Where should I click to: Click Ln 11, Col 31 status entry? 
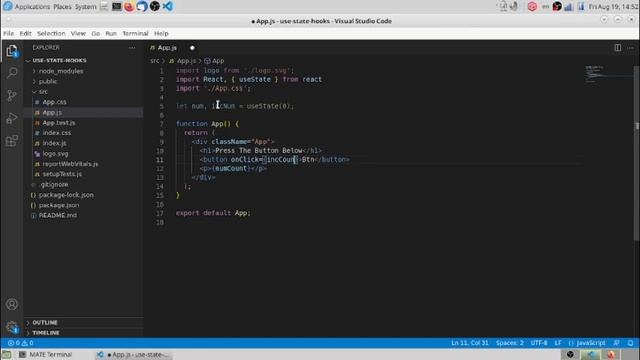pyautogui.click(x=469, y=343)
